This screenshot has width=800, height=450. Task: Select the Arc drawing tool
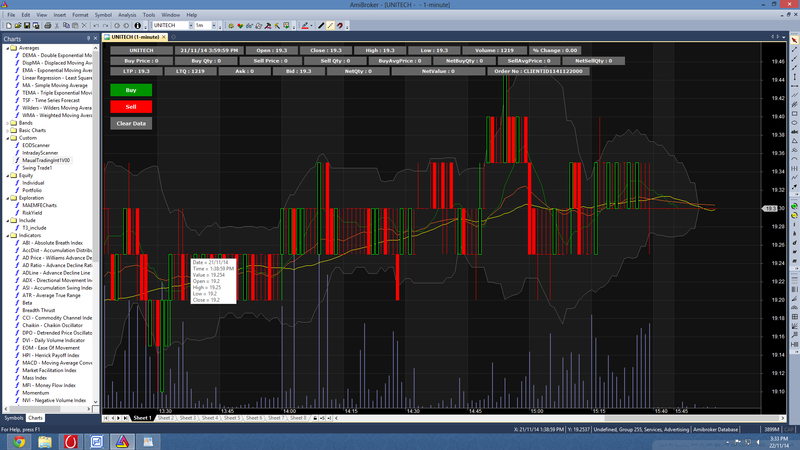[x=794, y=159]
